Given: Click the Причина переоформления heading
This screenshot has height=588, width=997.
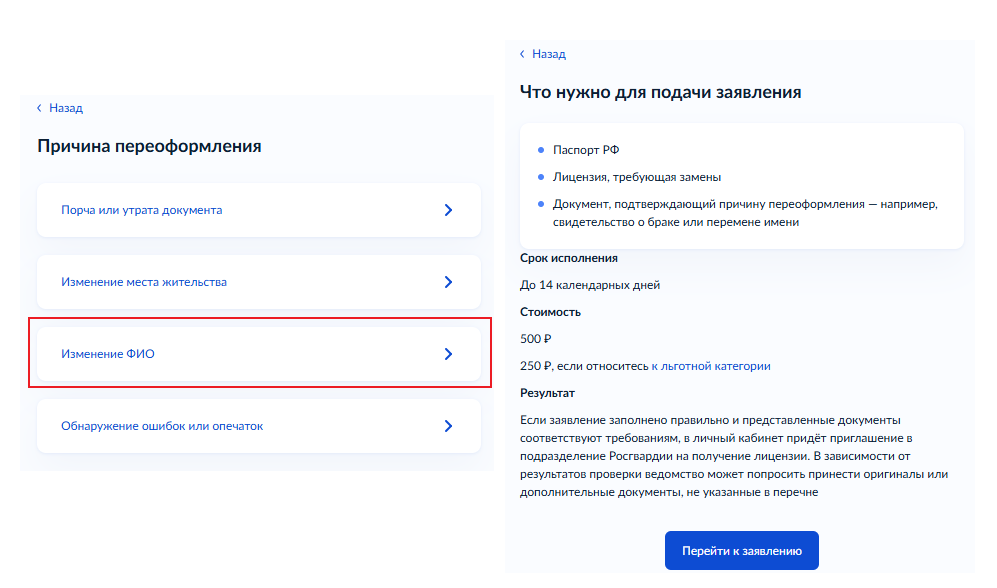Looking at the screenshot, I should 149,146.
